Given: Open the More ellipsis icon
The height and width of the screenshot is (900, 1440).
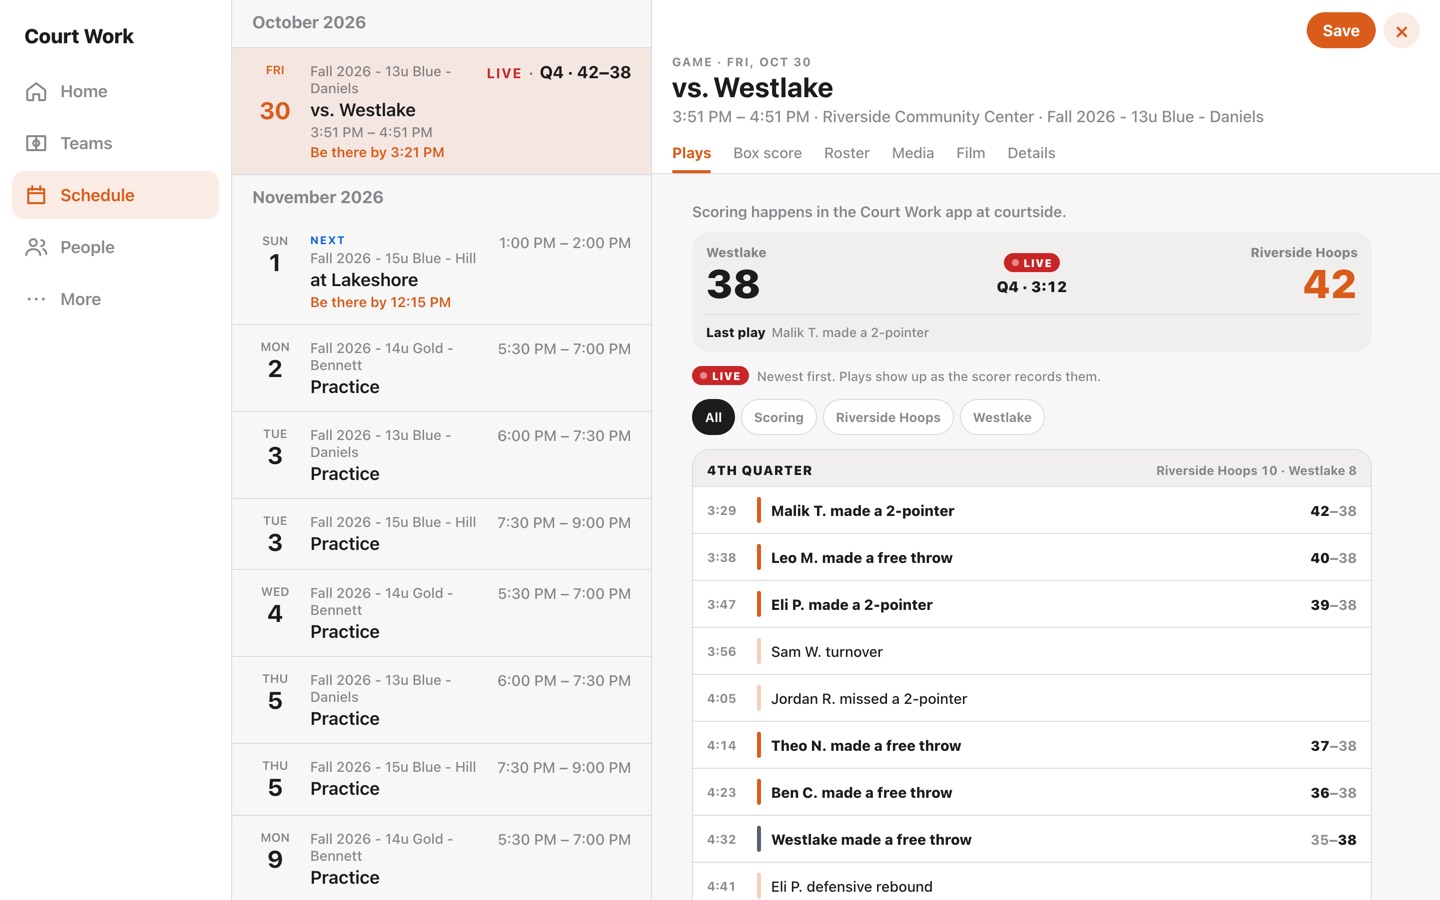Looking at the screenshot, I should coord(36,299).
